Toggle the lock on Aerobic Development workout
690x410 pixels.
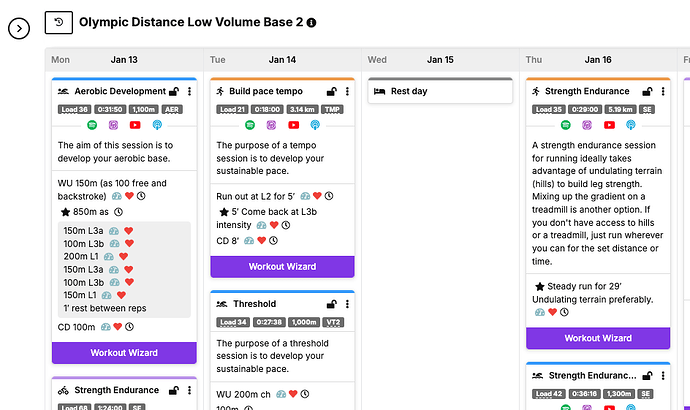coord(174,91)
